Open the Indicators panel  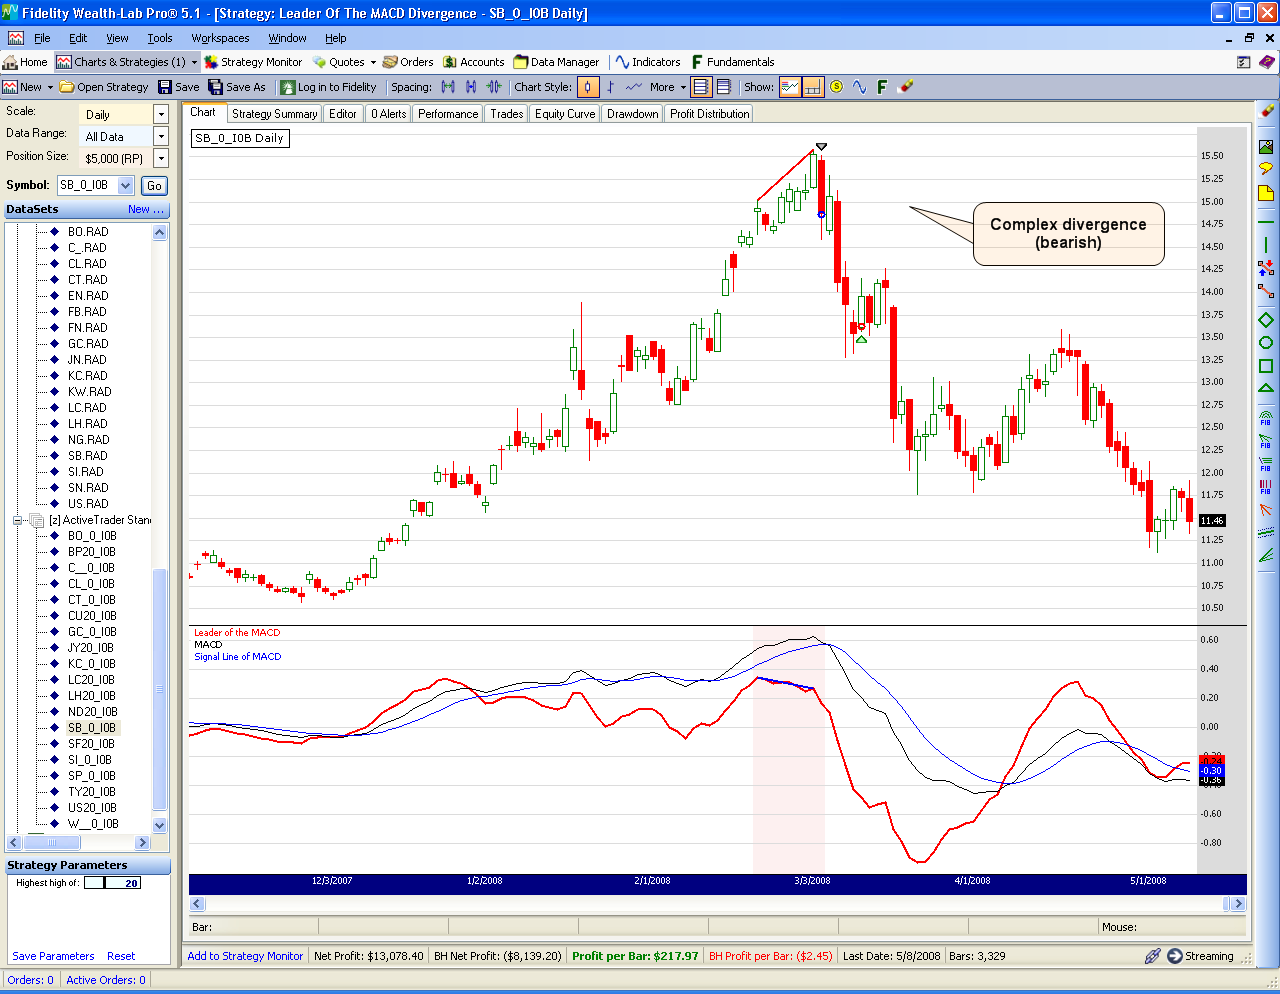647,62
